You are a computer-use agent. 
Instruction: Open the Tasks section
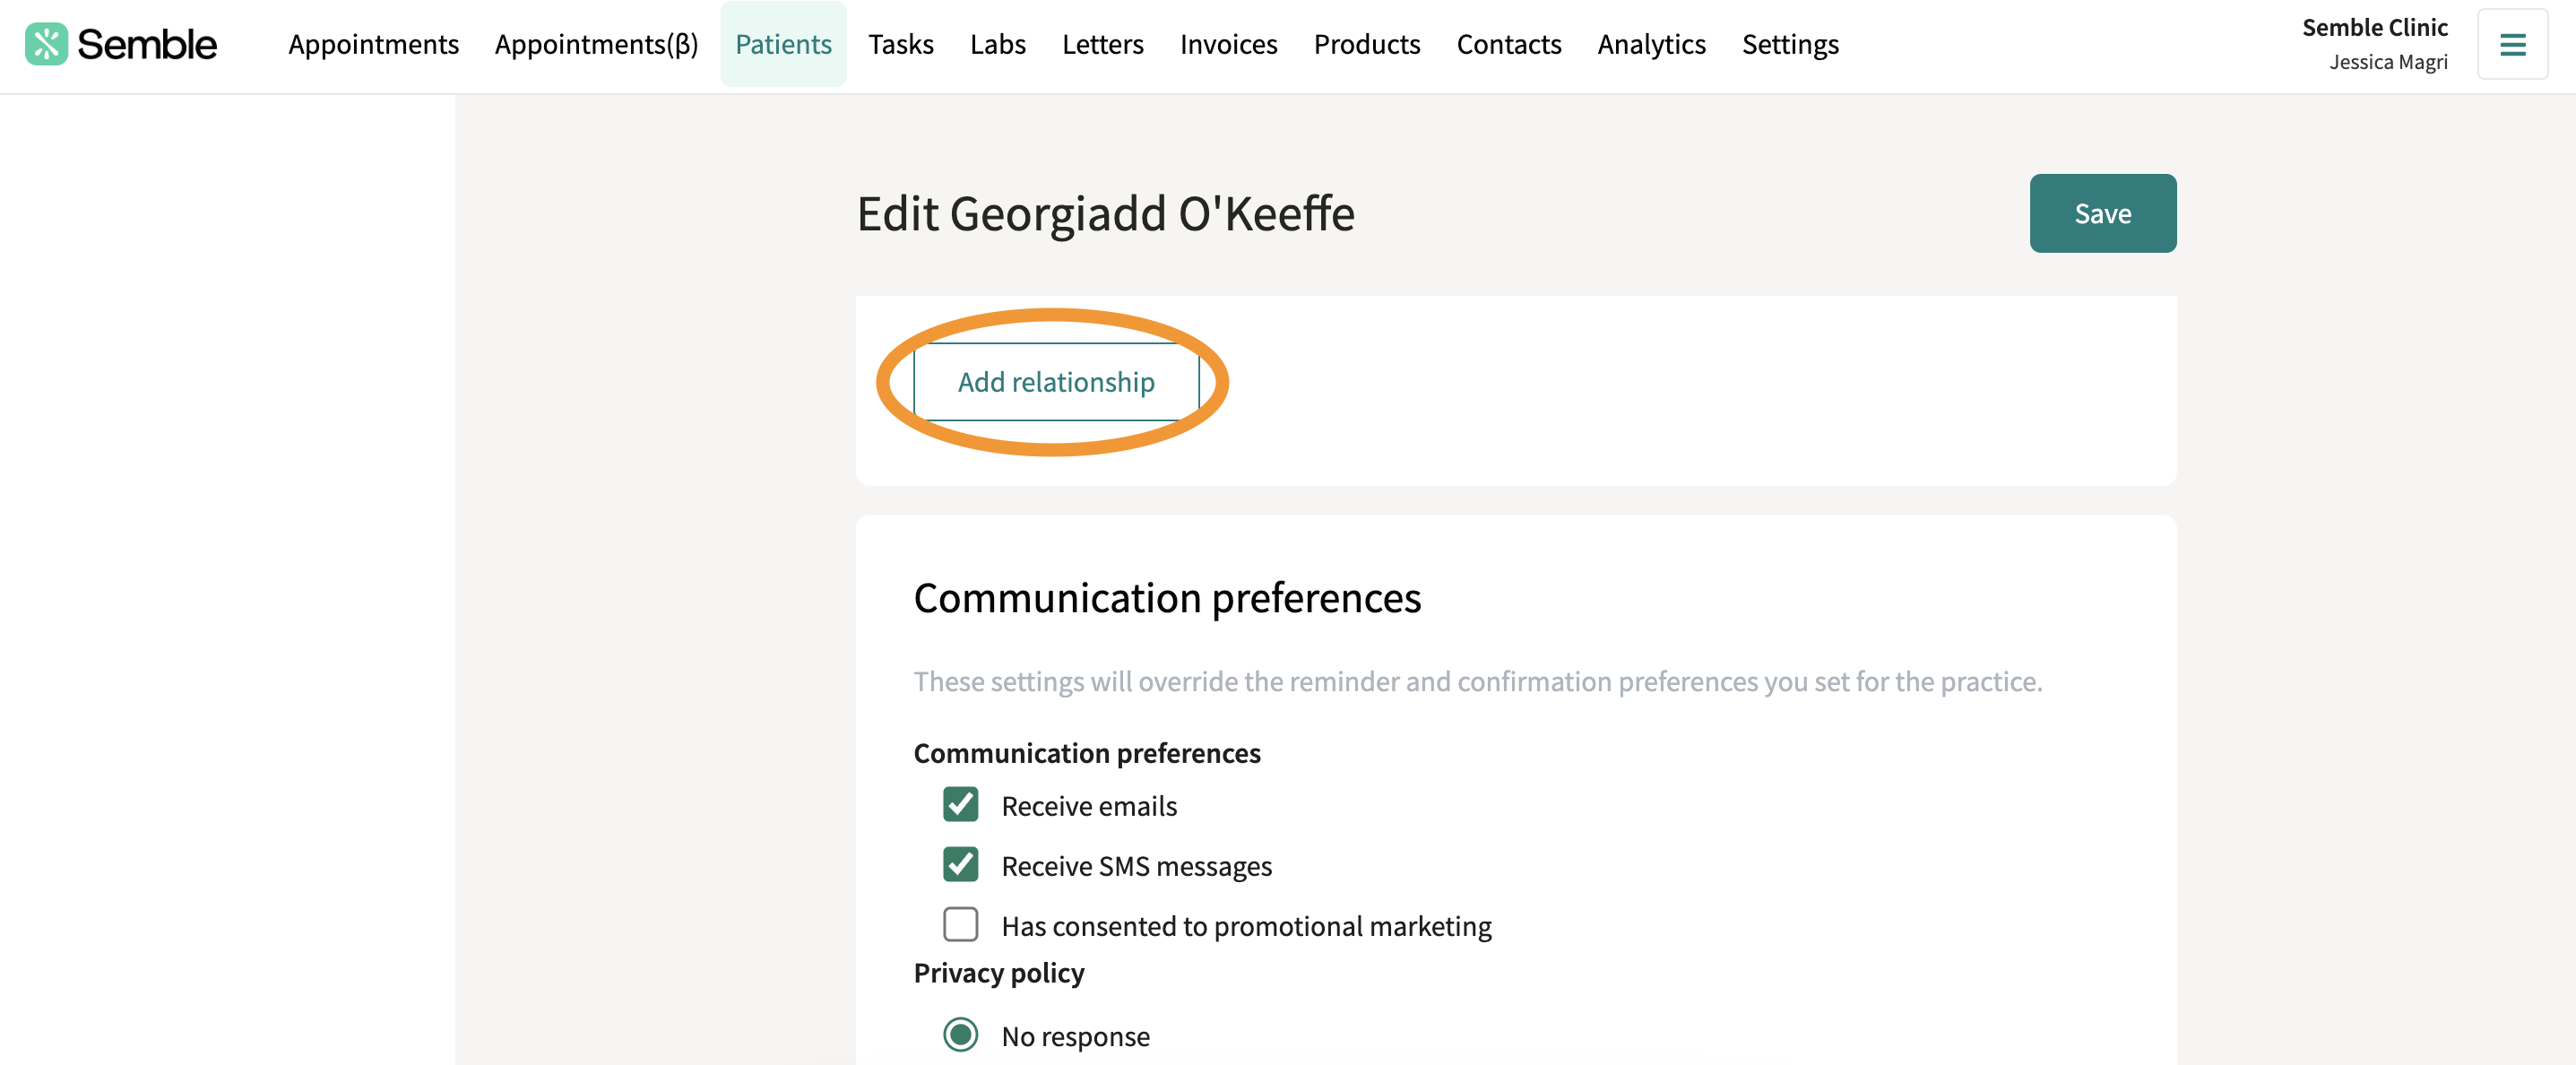click(900, 44)
